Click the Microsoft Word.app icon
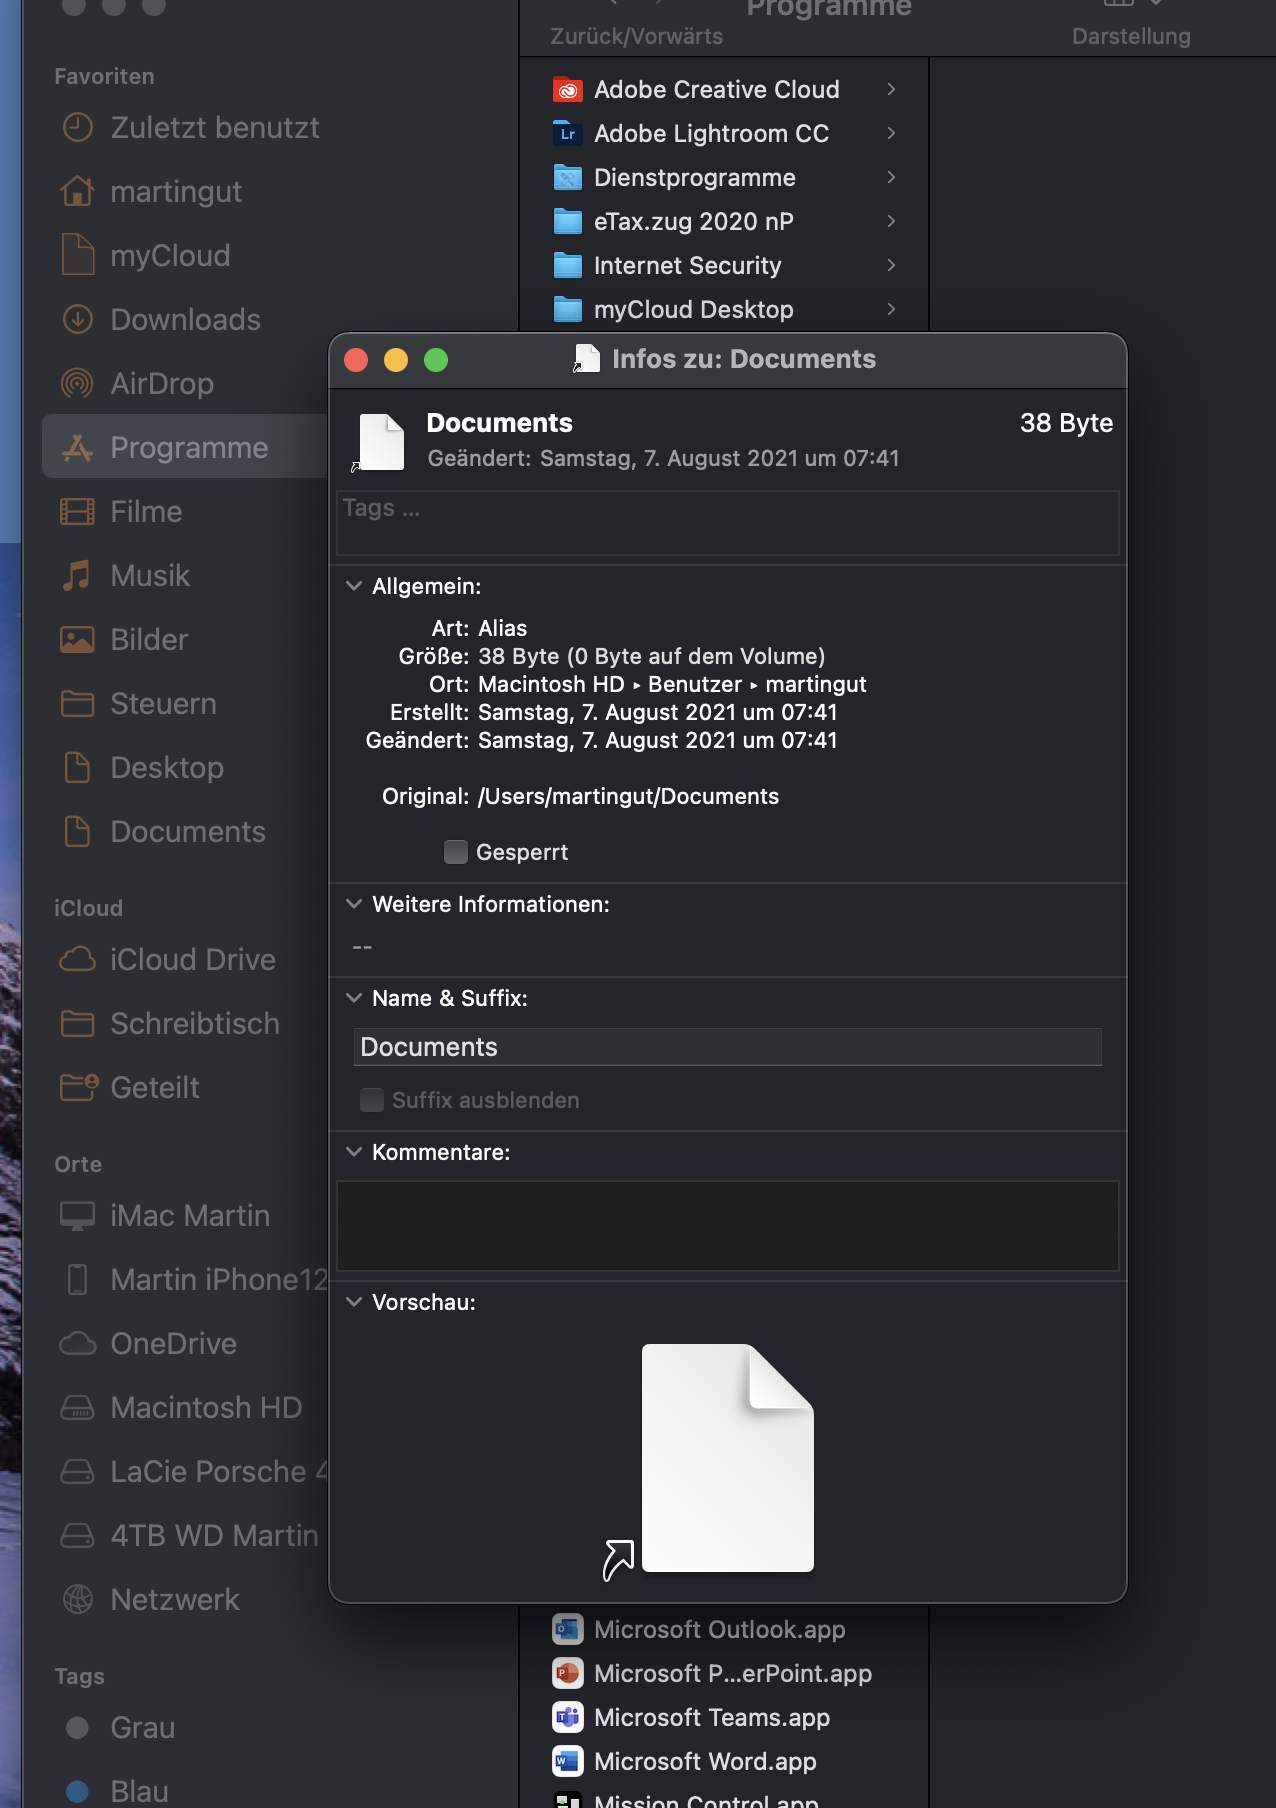 point(568,1761)
